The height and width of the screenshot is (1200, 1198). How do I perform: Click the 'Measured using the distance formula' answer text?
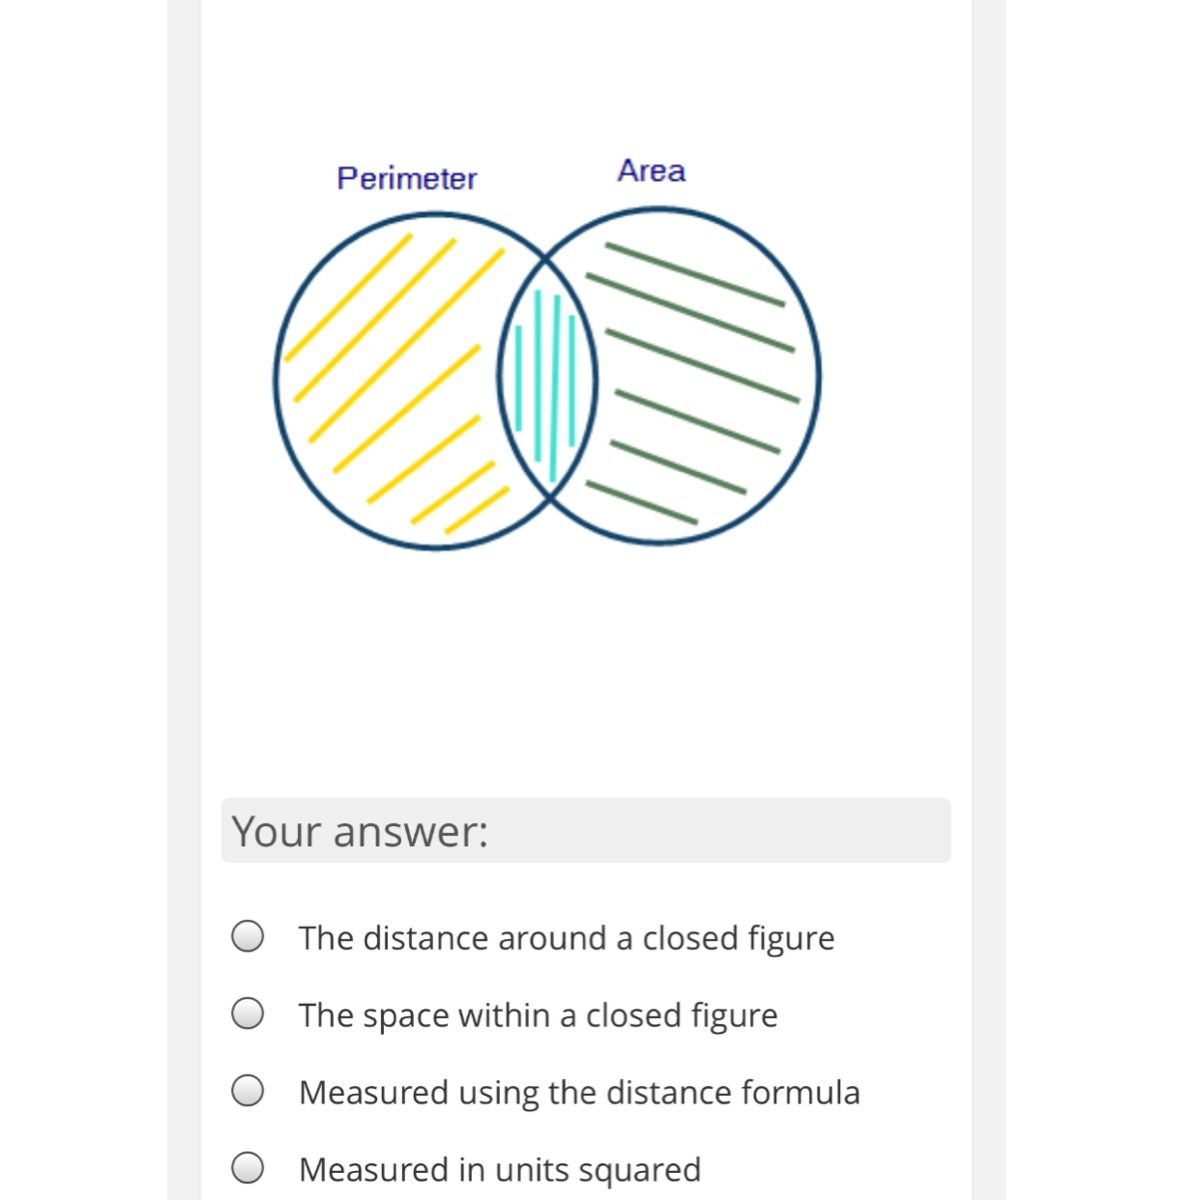coord(579,1092)
